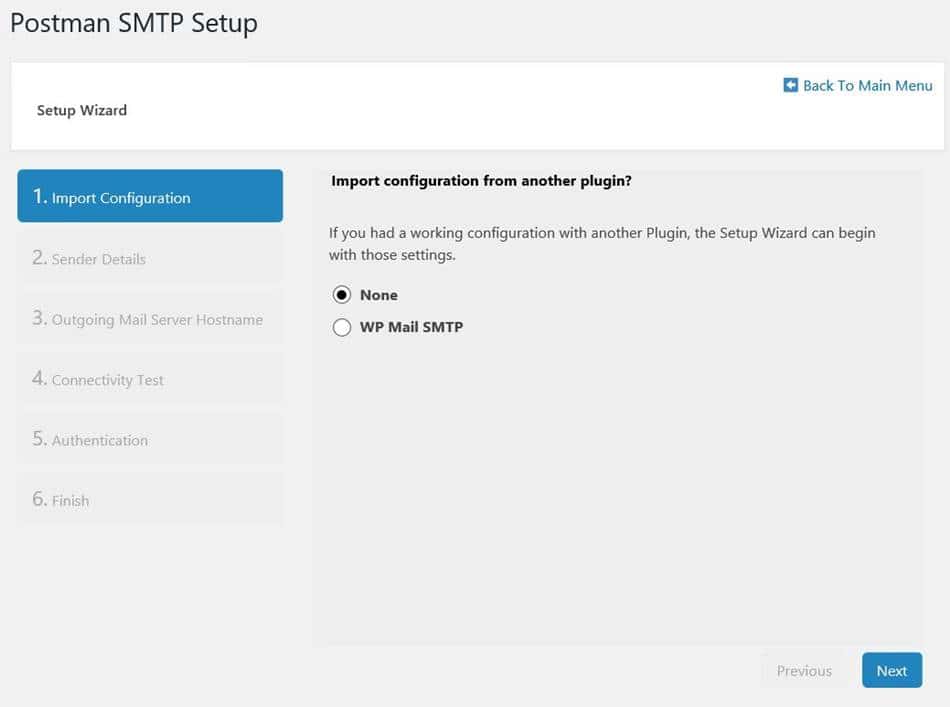Go to step 6 Finish
The height and width of the screenshot is (707, 950).
150,500
